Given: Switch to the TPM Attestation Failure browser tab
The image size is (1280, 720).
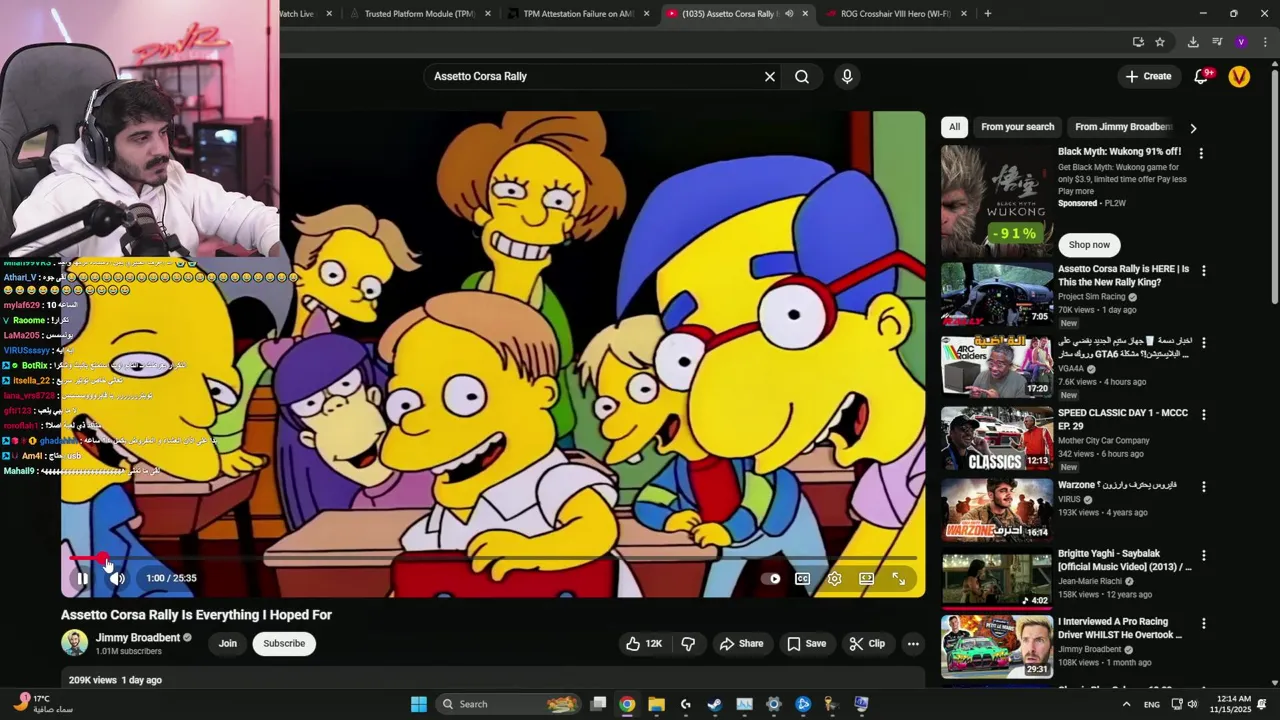Looking at the screenshot, I should click(x=580, y=14).
